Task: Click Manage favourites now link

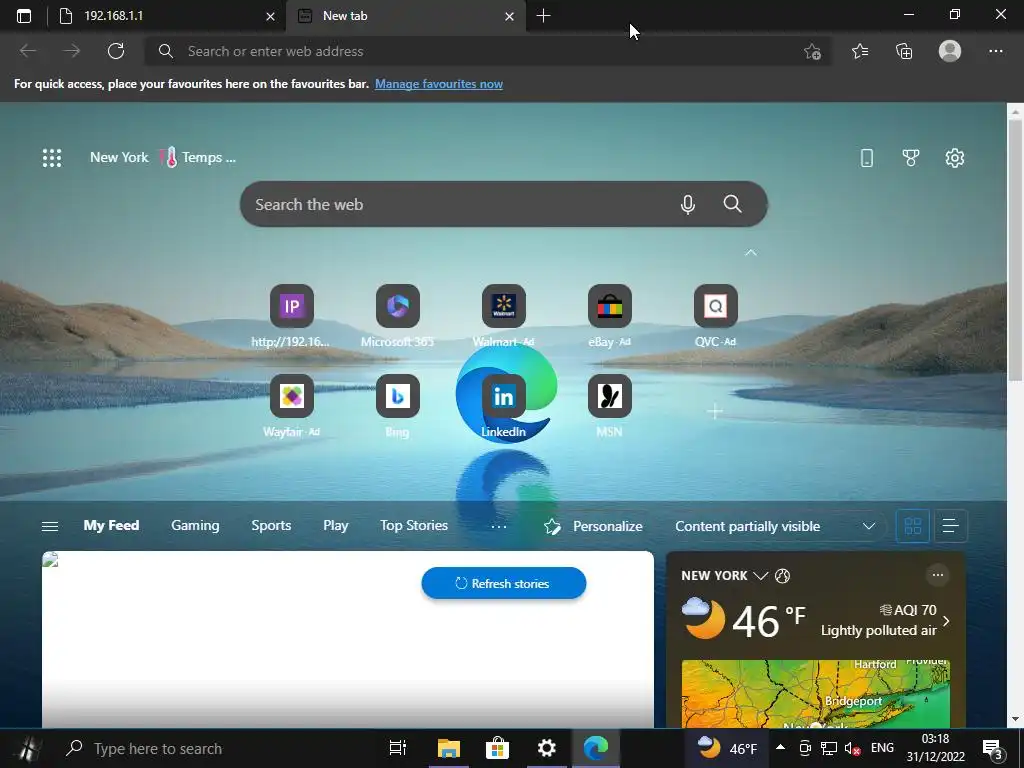Action: 438,84
